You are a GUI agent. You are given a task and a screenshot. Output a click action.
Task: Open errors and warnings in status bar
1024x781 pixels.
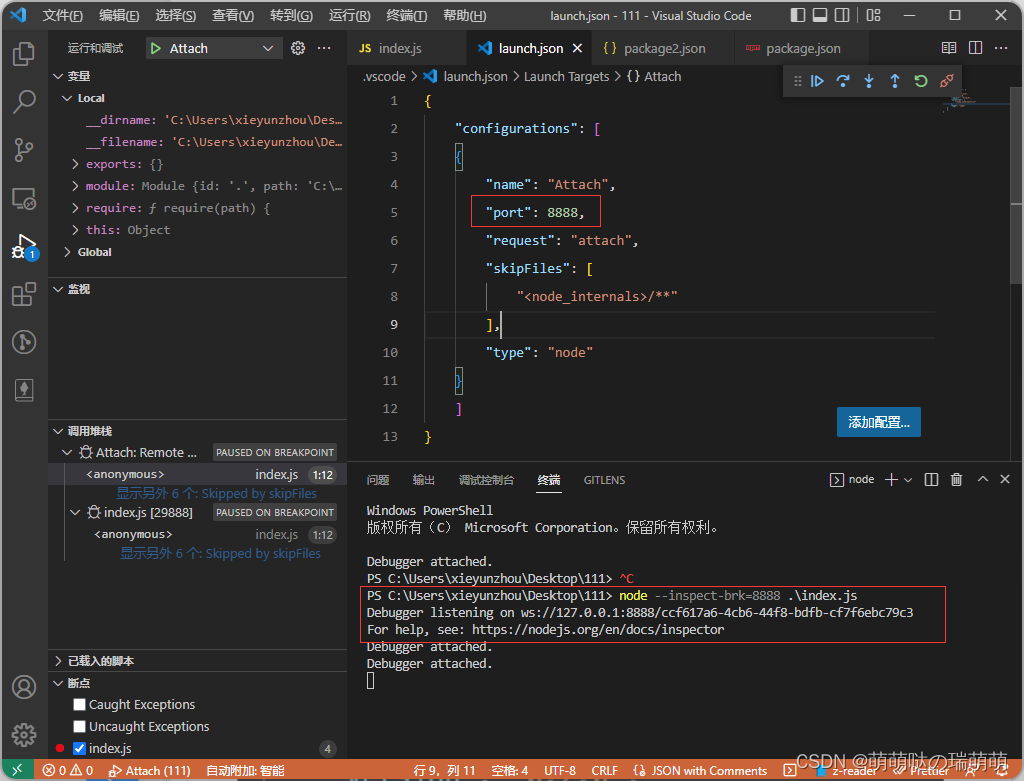click(68, 771)
